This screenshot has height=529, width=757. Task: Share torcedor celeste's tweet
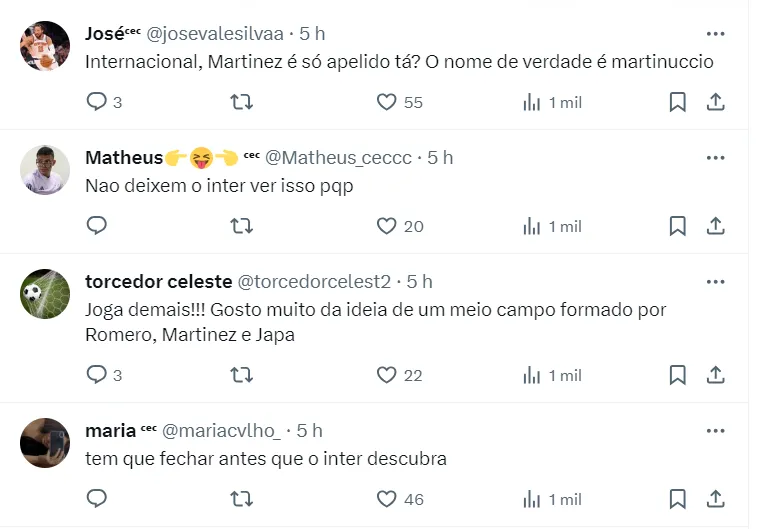pyautogui.click(x=715, y=375)
